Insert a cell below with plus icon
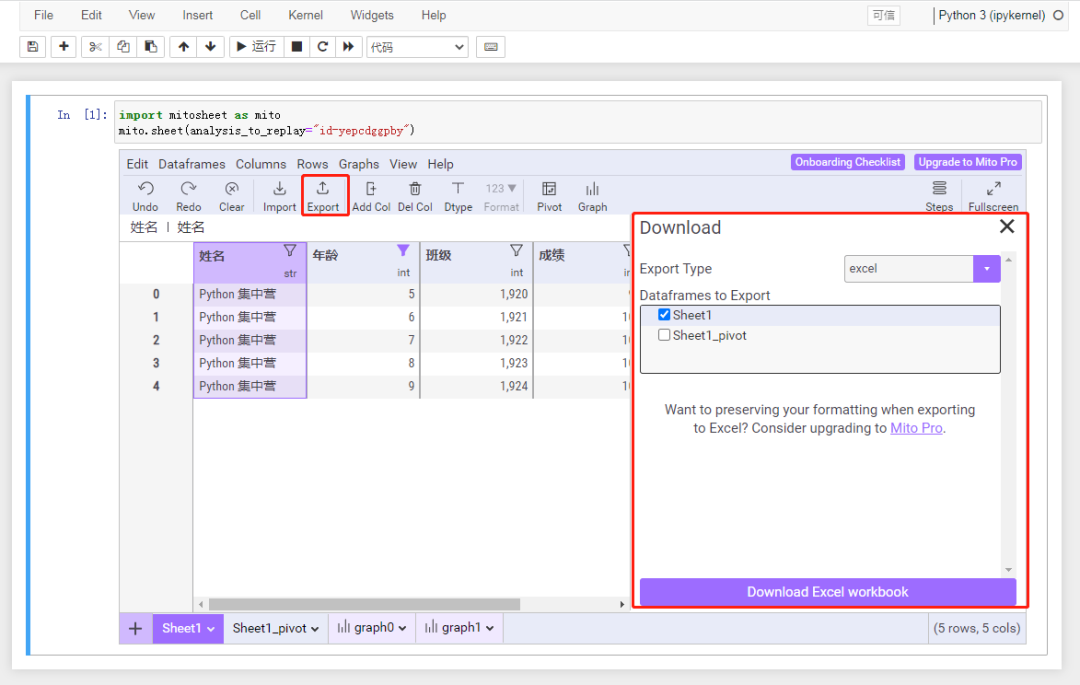The height and width of the screenshot is (685, 1080). coord(63,47)
